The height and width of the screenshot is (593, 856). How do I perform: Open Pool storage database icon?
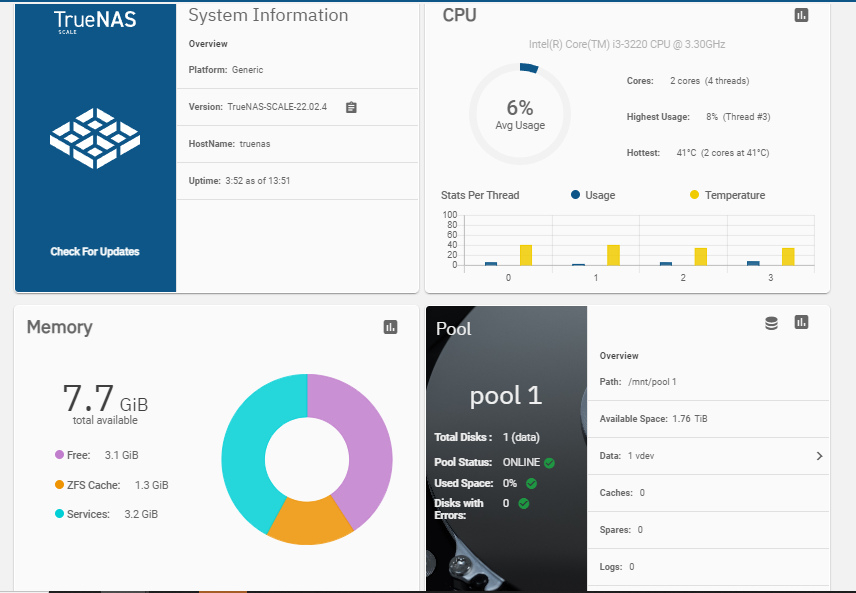tap(771, 323)
